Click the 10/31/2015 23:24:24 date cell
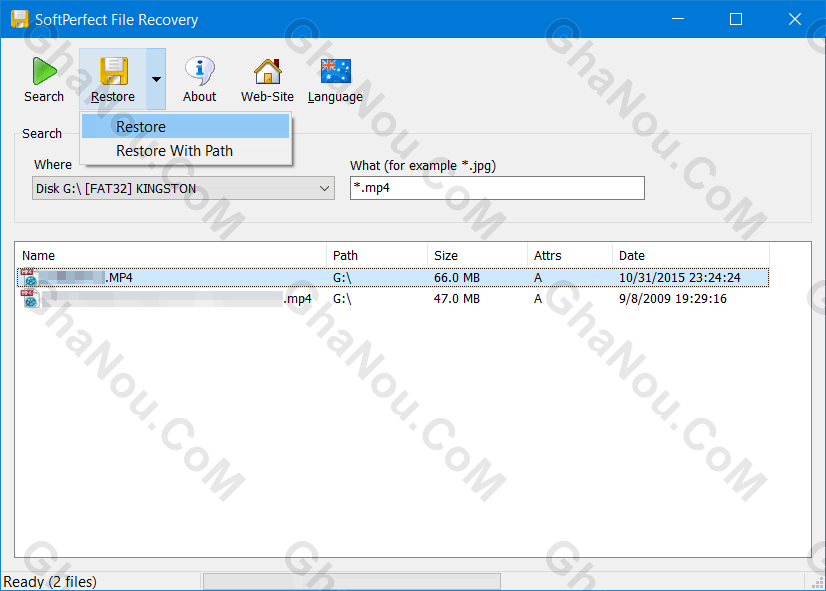This screenshot has width=826, height=591. click(x=680, y=278)
